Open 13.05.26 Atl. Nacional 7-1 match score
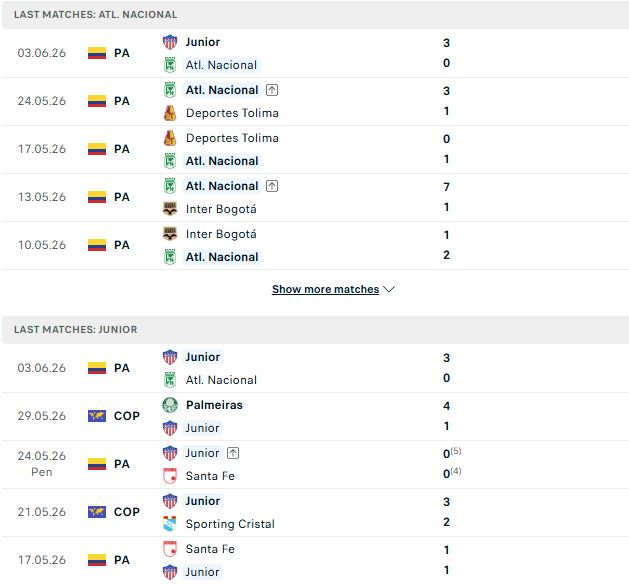Image resolution: width=629 pixels, height=584 pixels. (446, 197)
